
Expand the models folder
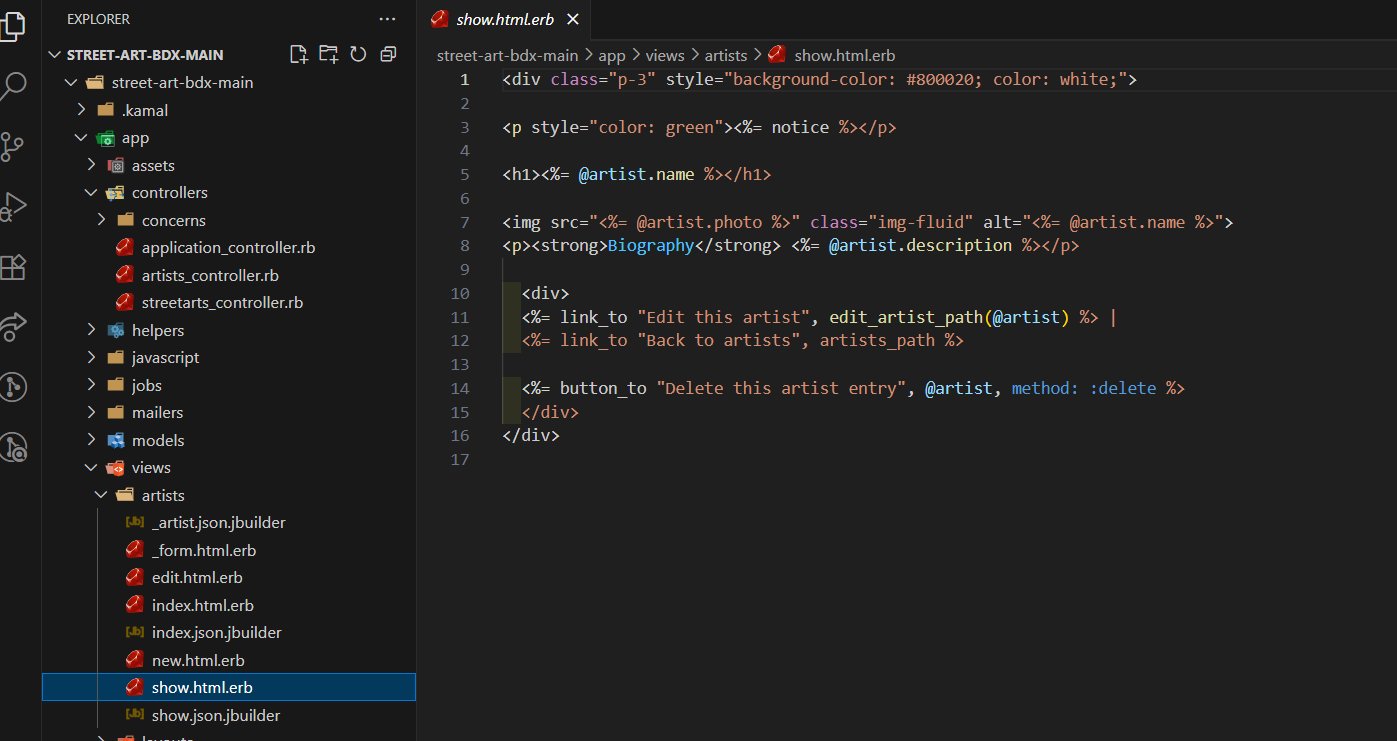158,440
